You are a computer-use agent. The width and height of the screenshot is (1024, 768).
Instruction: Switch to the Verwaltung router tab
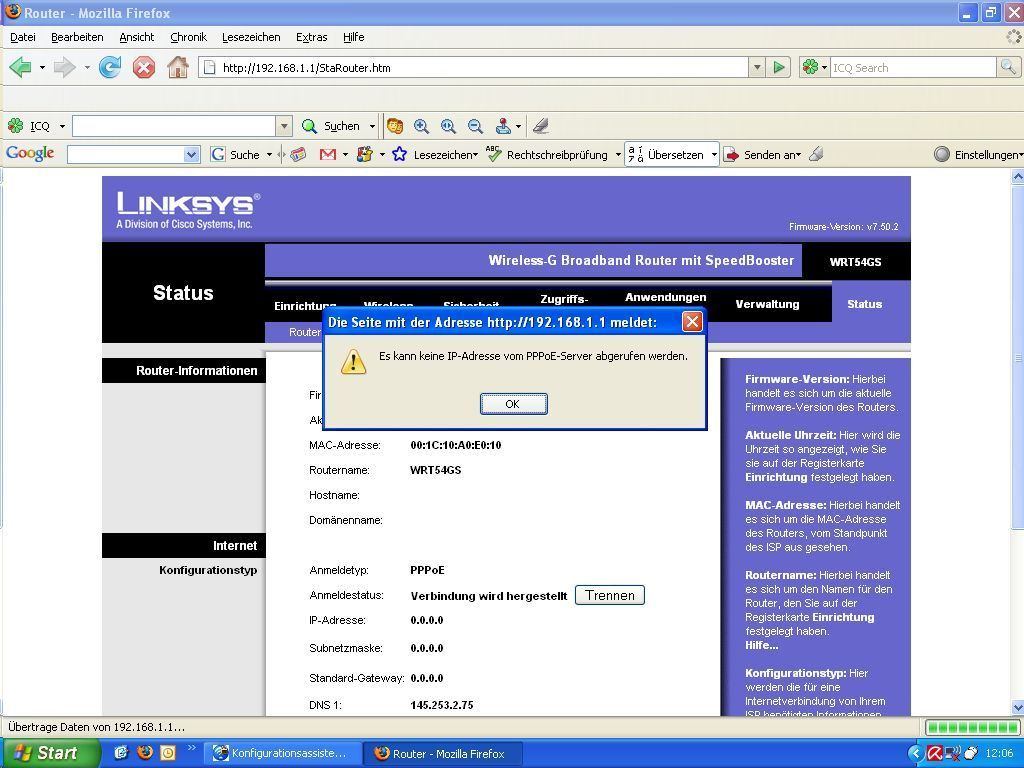[767, 304]
